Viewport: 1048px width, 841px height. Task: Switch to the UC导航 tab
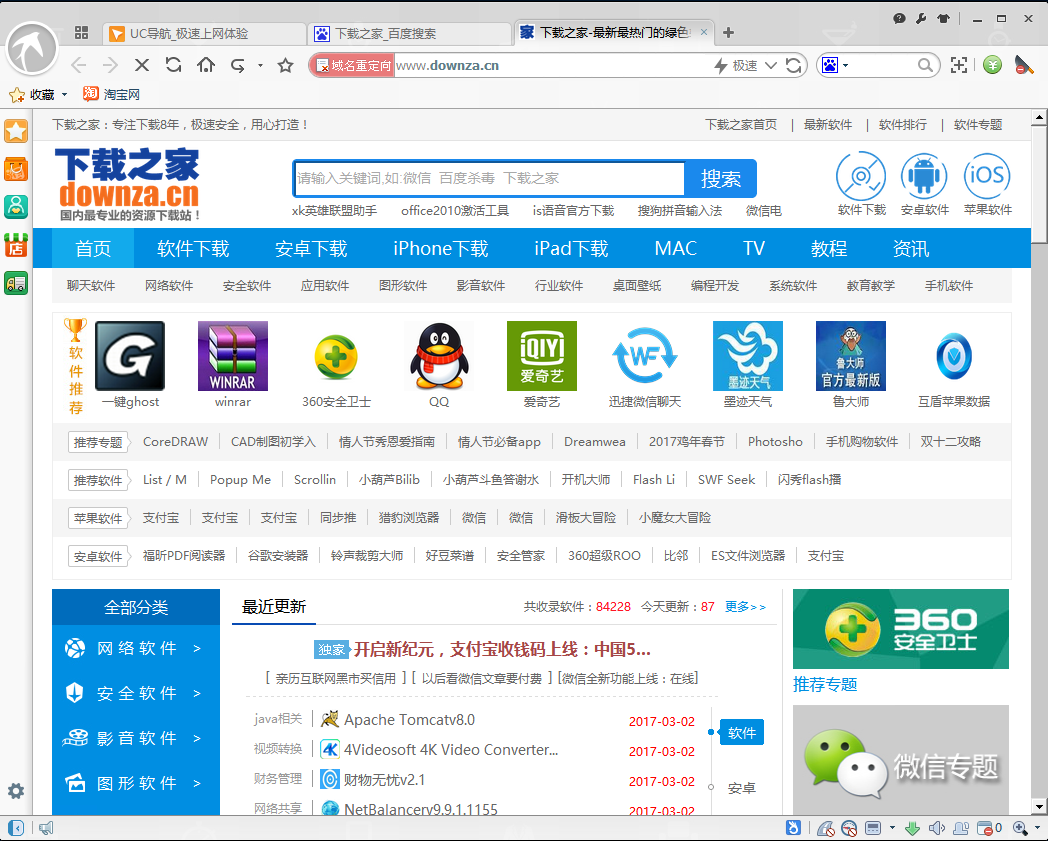click(205, 33)
